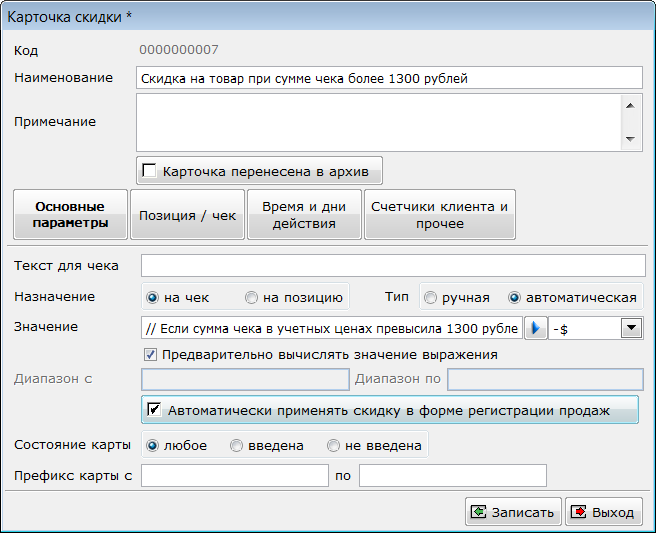The height and width of the screenshot is (533, 656).
Task: Click the Префикс карты с field
Action: pyautogui.click(x=235, y=475)
